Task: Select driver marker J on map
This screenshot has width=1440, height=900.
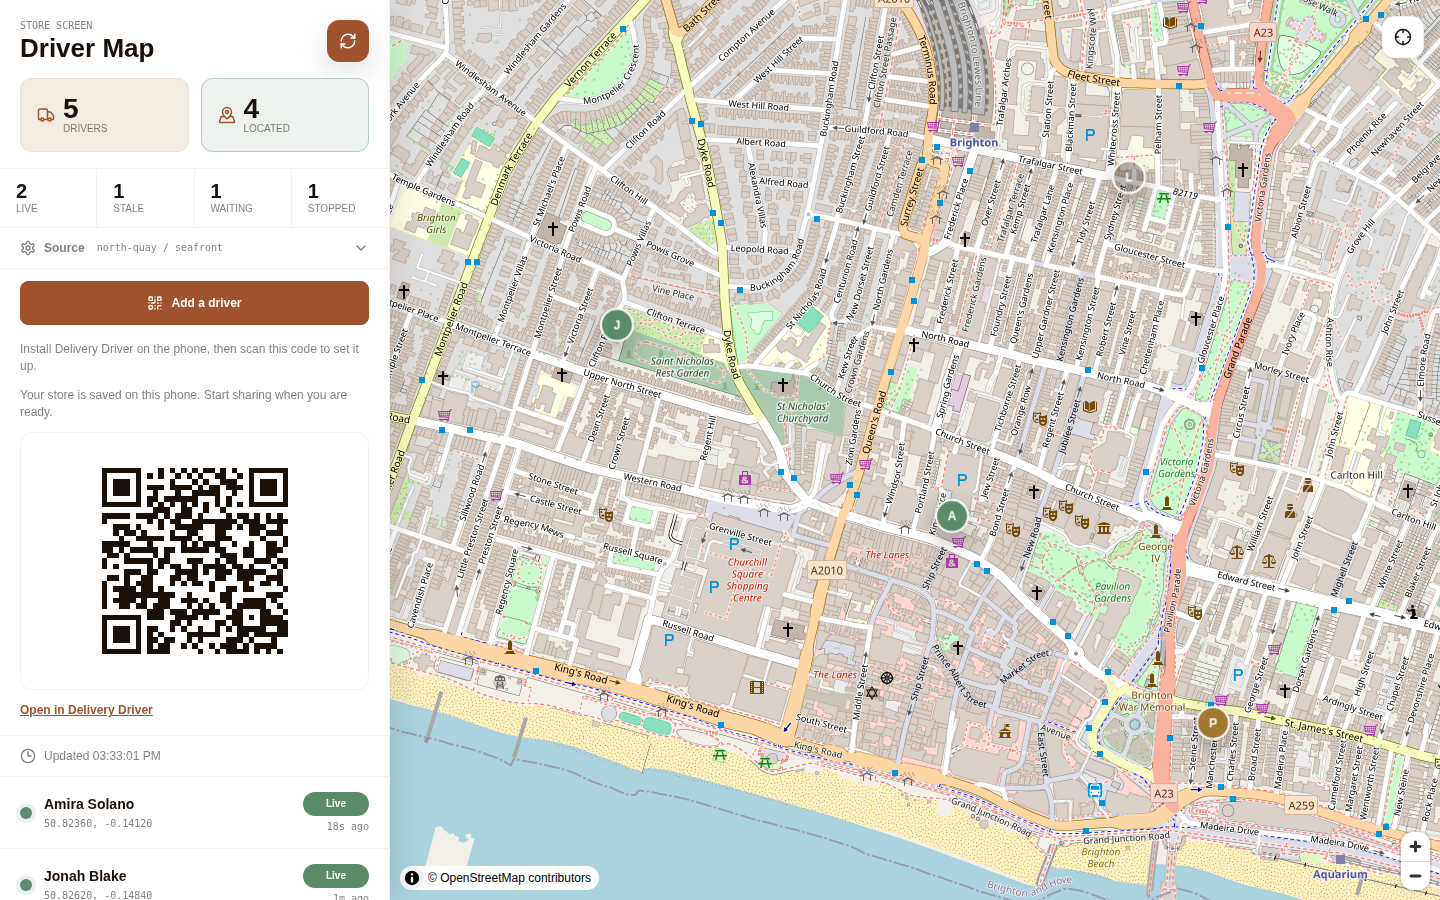Action: 617,324
